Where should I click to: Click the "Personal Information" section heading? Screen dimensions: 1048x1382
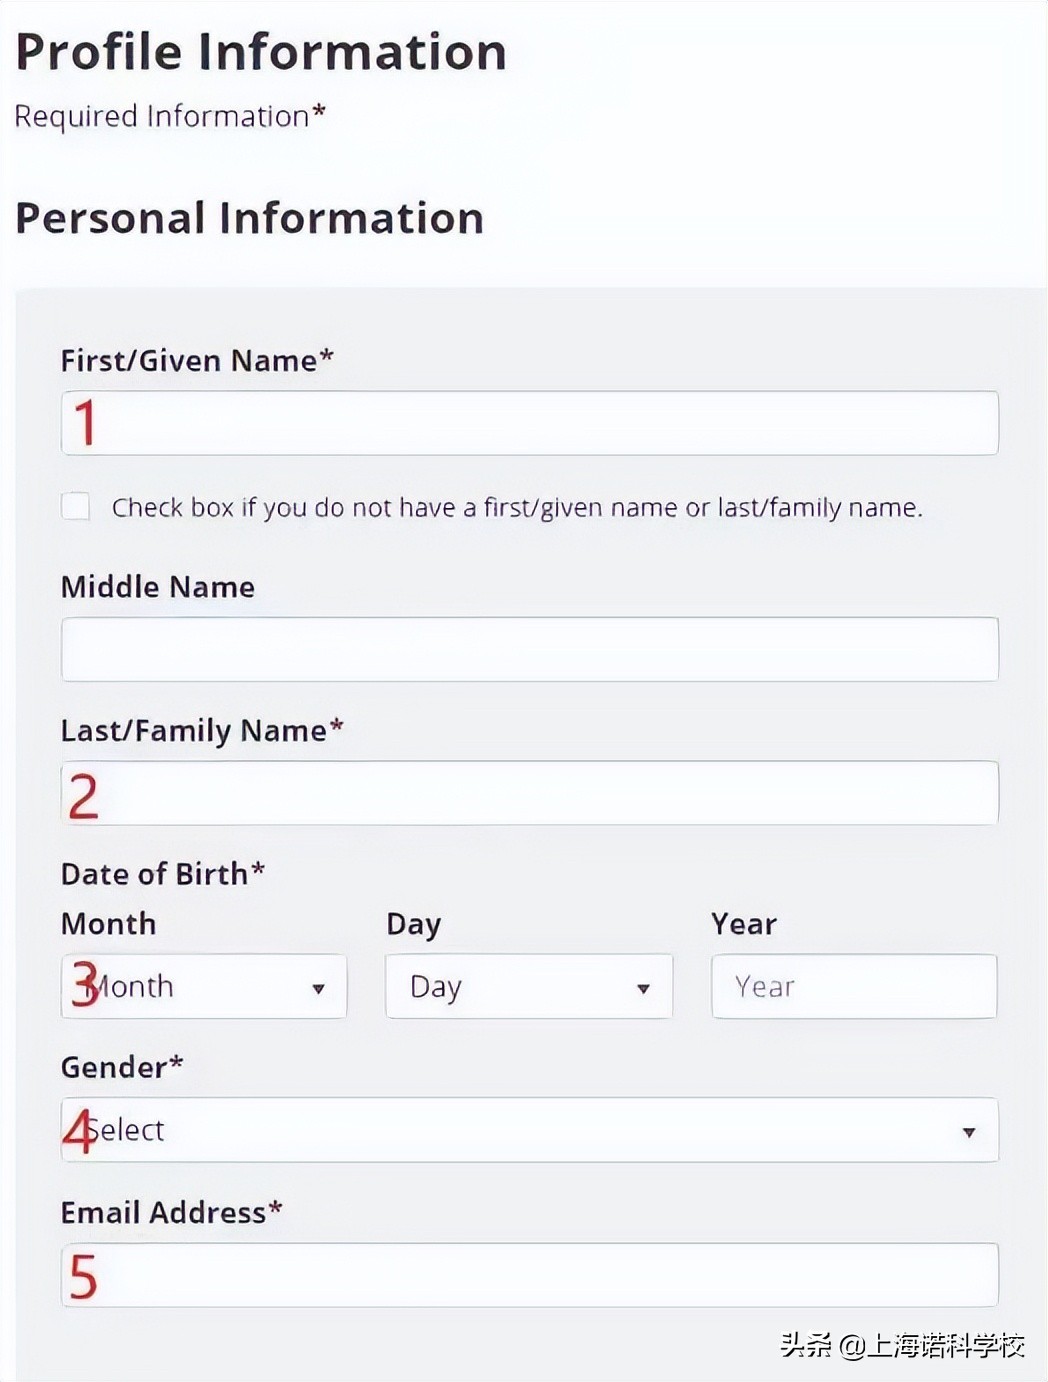tap(250, 218)
